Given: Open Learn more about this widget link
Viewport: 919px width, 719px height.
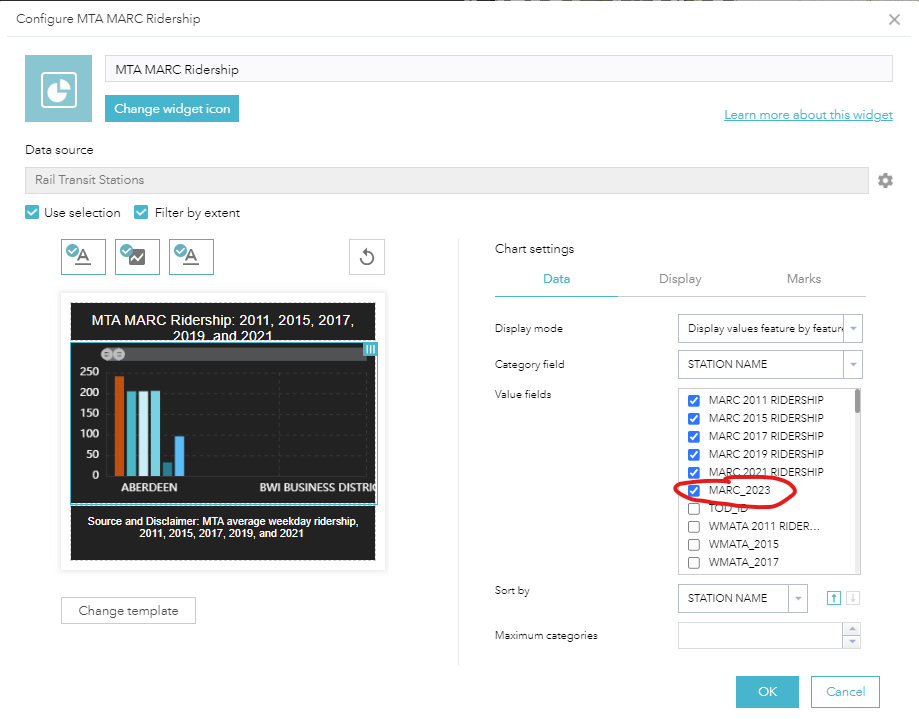Looking at the screenshot, I should click(808, 115).
